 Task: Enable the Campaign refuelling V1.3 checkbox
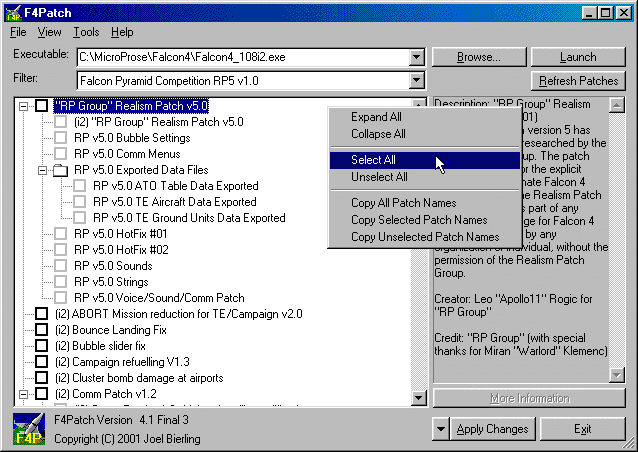click(x=42, y=361)
